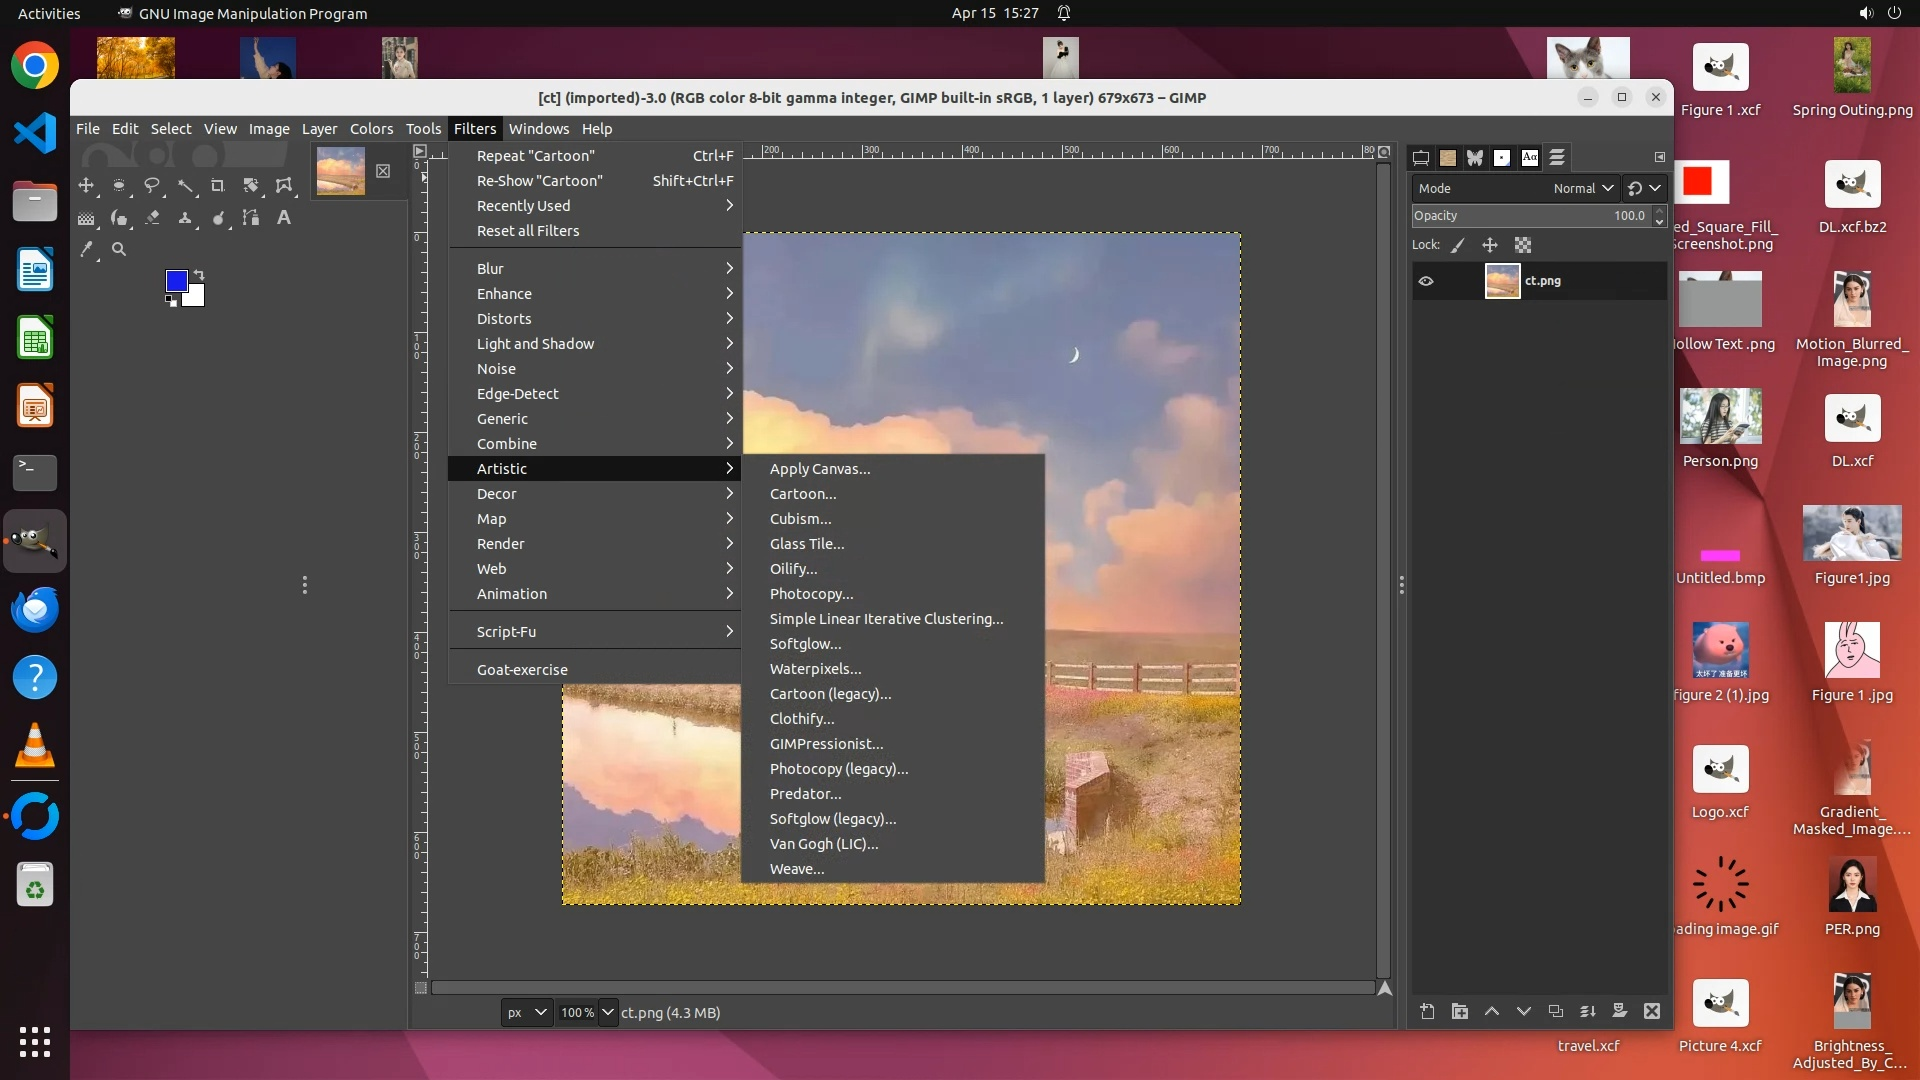The image size is (1920, 1080).
Task: Choose Oilify from Artistic submenu
Action: 793,569
